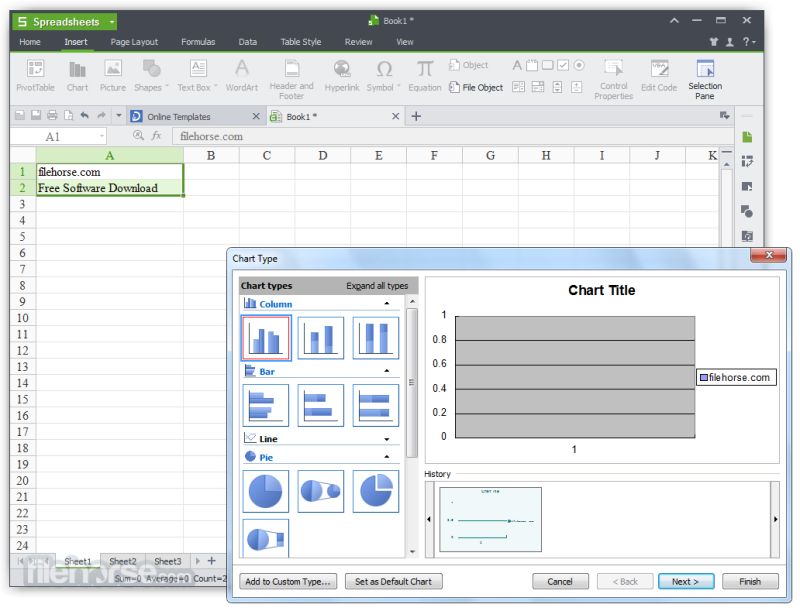Collapse the Pie chart category

(x=387, y=457)
